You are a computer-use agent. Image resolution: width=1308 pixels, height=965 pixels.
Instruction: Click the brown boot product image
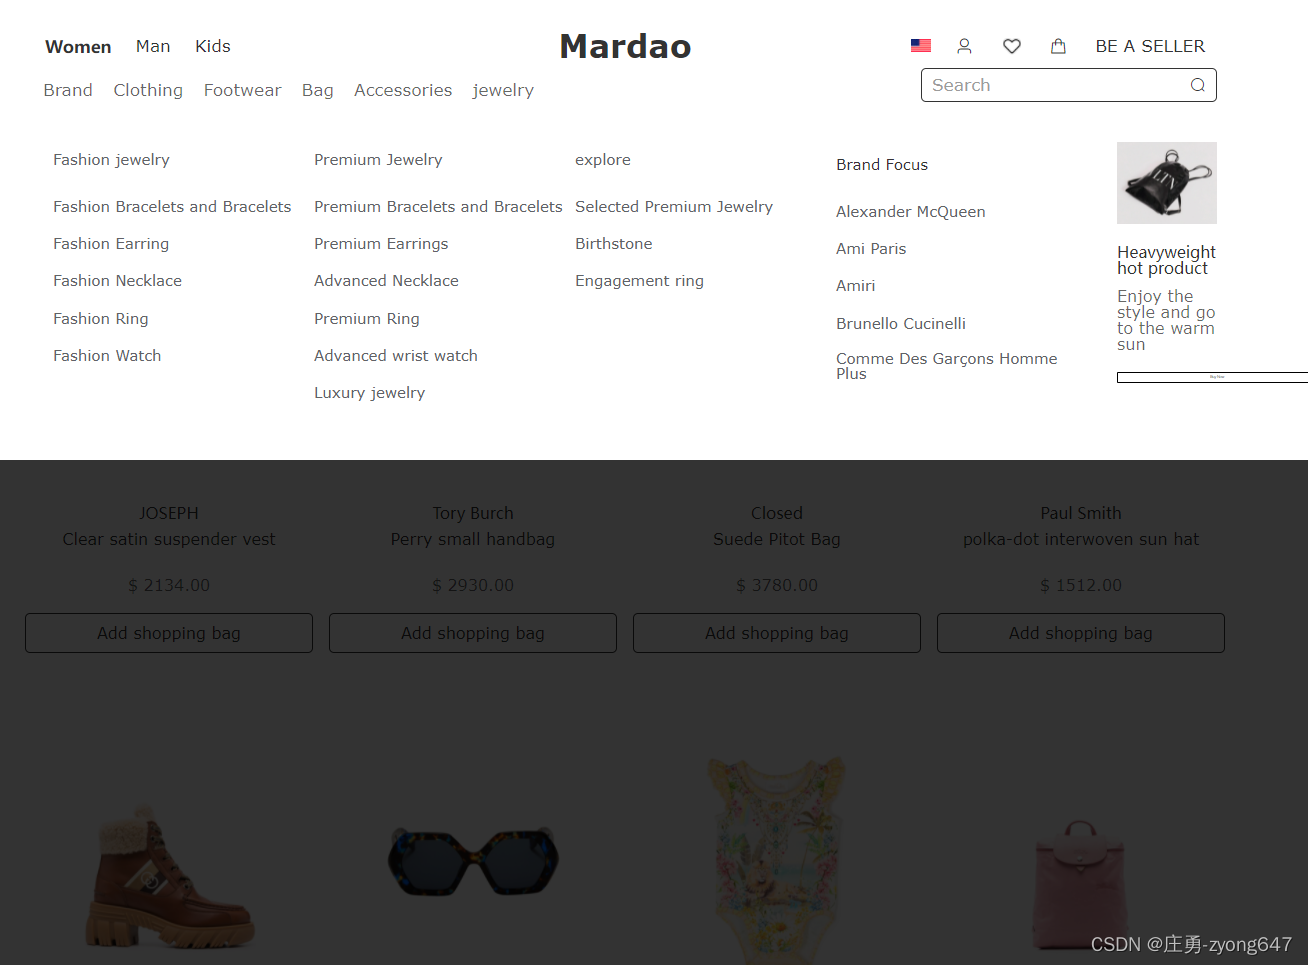coord(170,876)
